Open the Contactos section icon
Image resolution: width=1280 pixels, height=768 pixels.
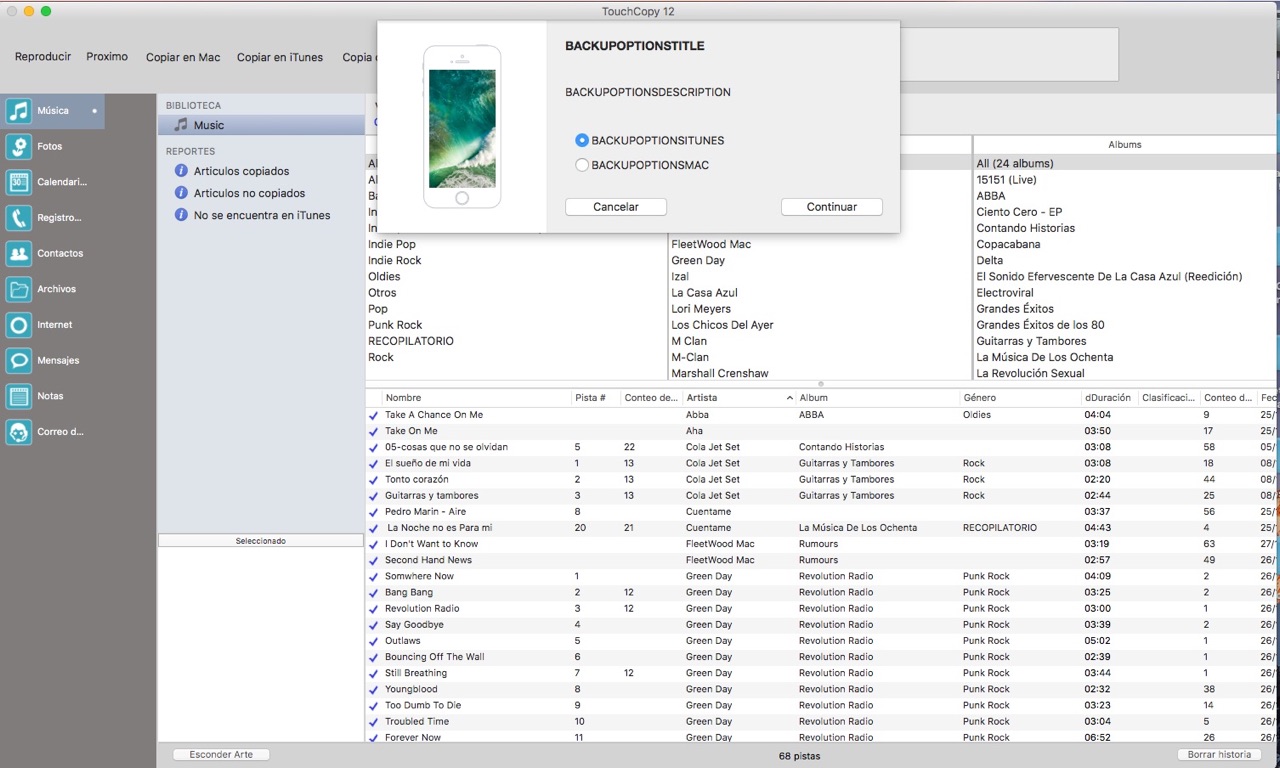(18, 254)
